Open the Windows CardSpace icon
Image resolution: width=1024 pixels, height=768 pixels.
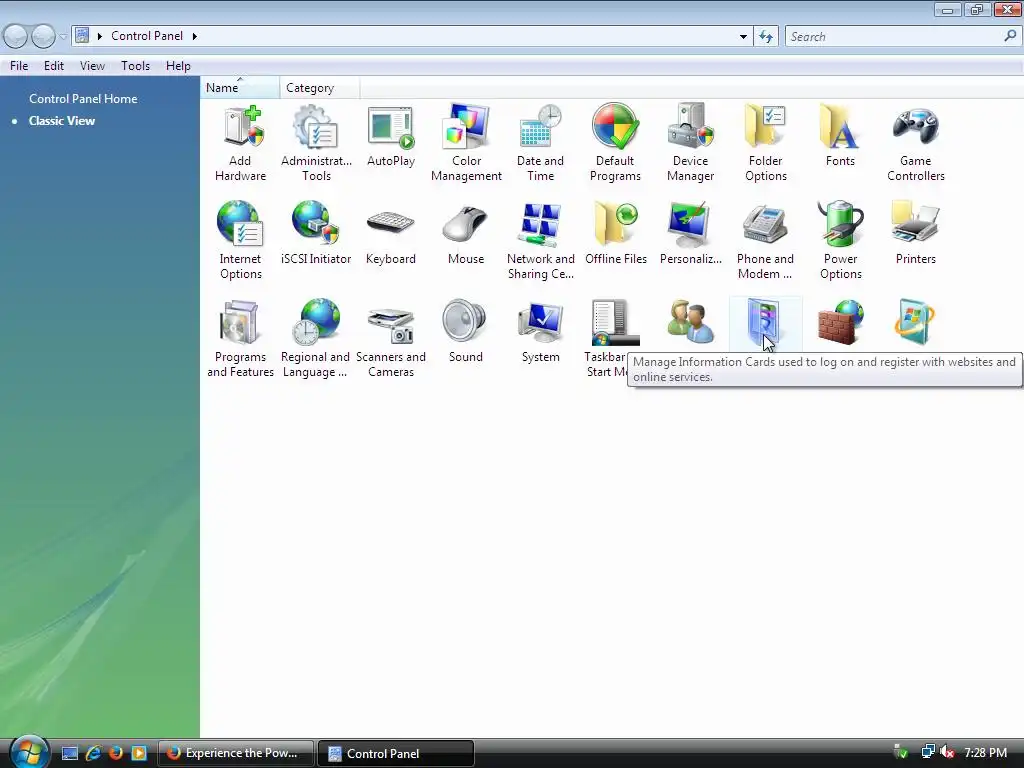pos(764,322)
